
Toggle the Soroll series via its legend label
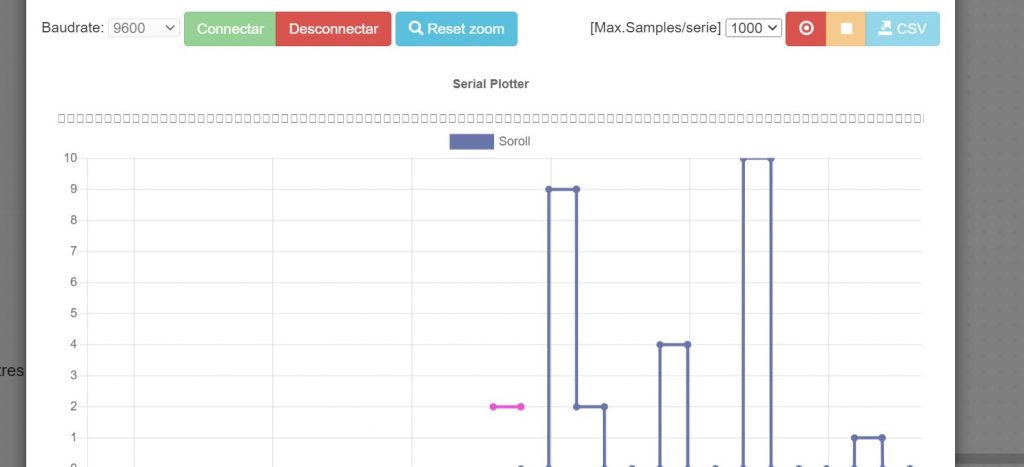pos(514,142)
